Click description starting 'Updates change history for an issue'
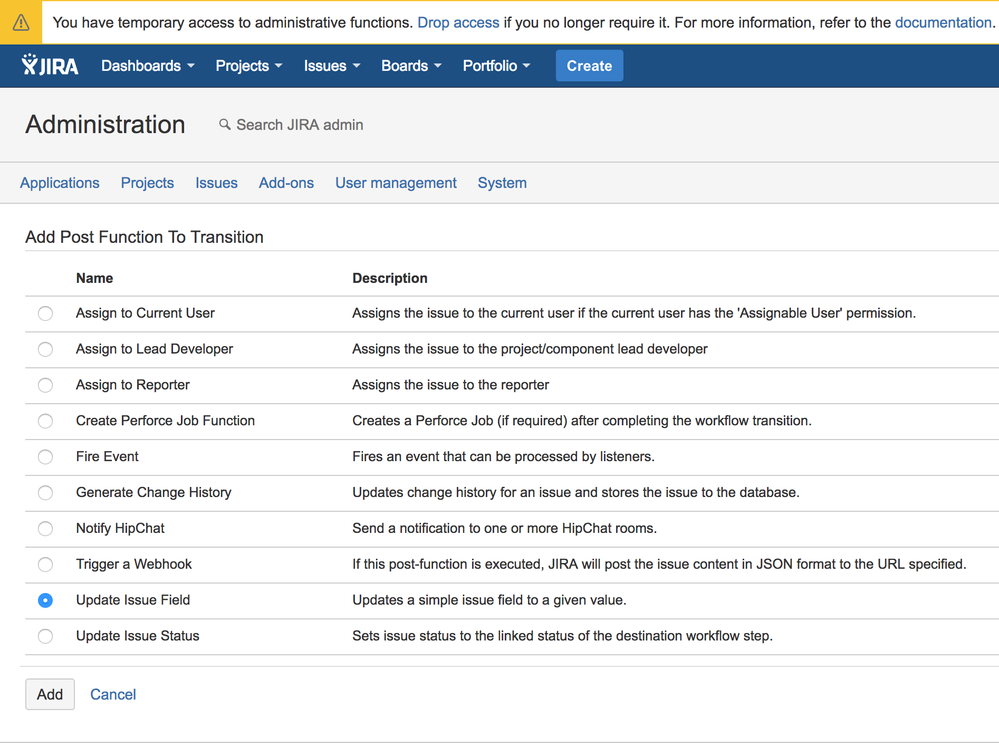This screenshot has height=743, width=999. 576,493
